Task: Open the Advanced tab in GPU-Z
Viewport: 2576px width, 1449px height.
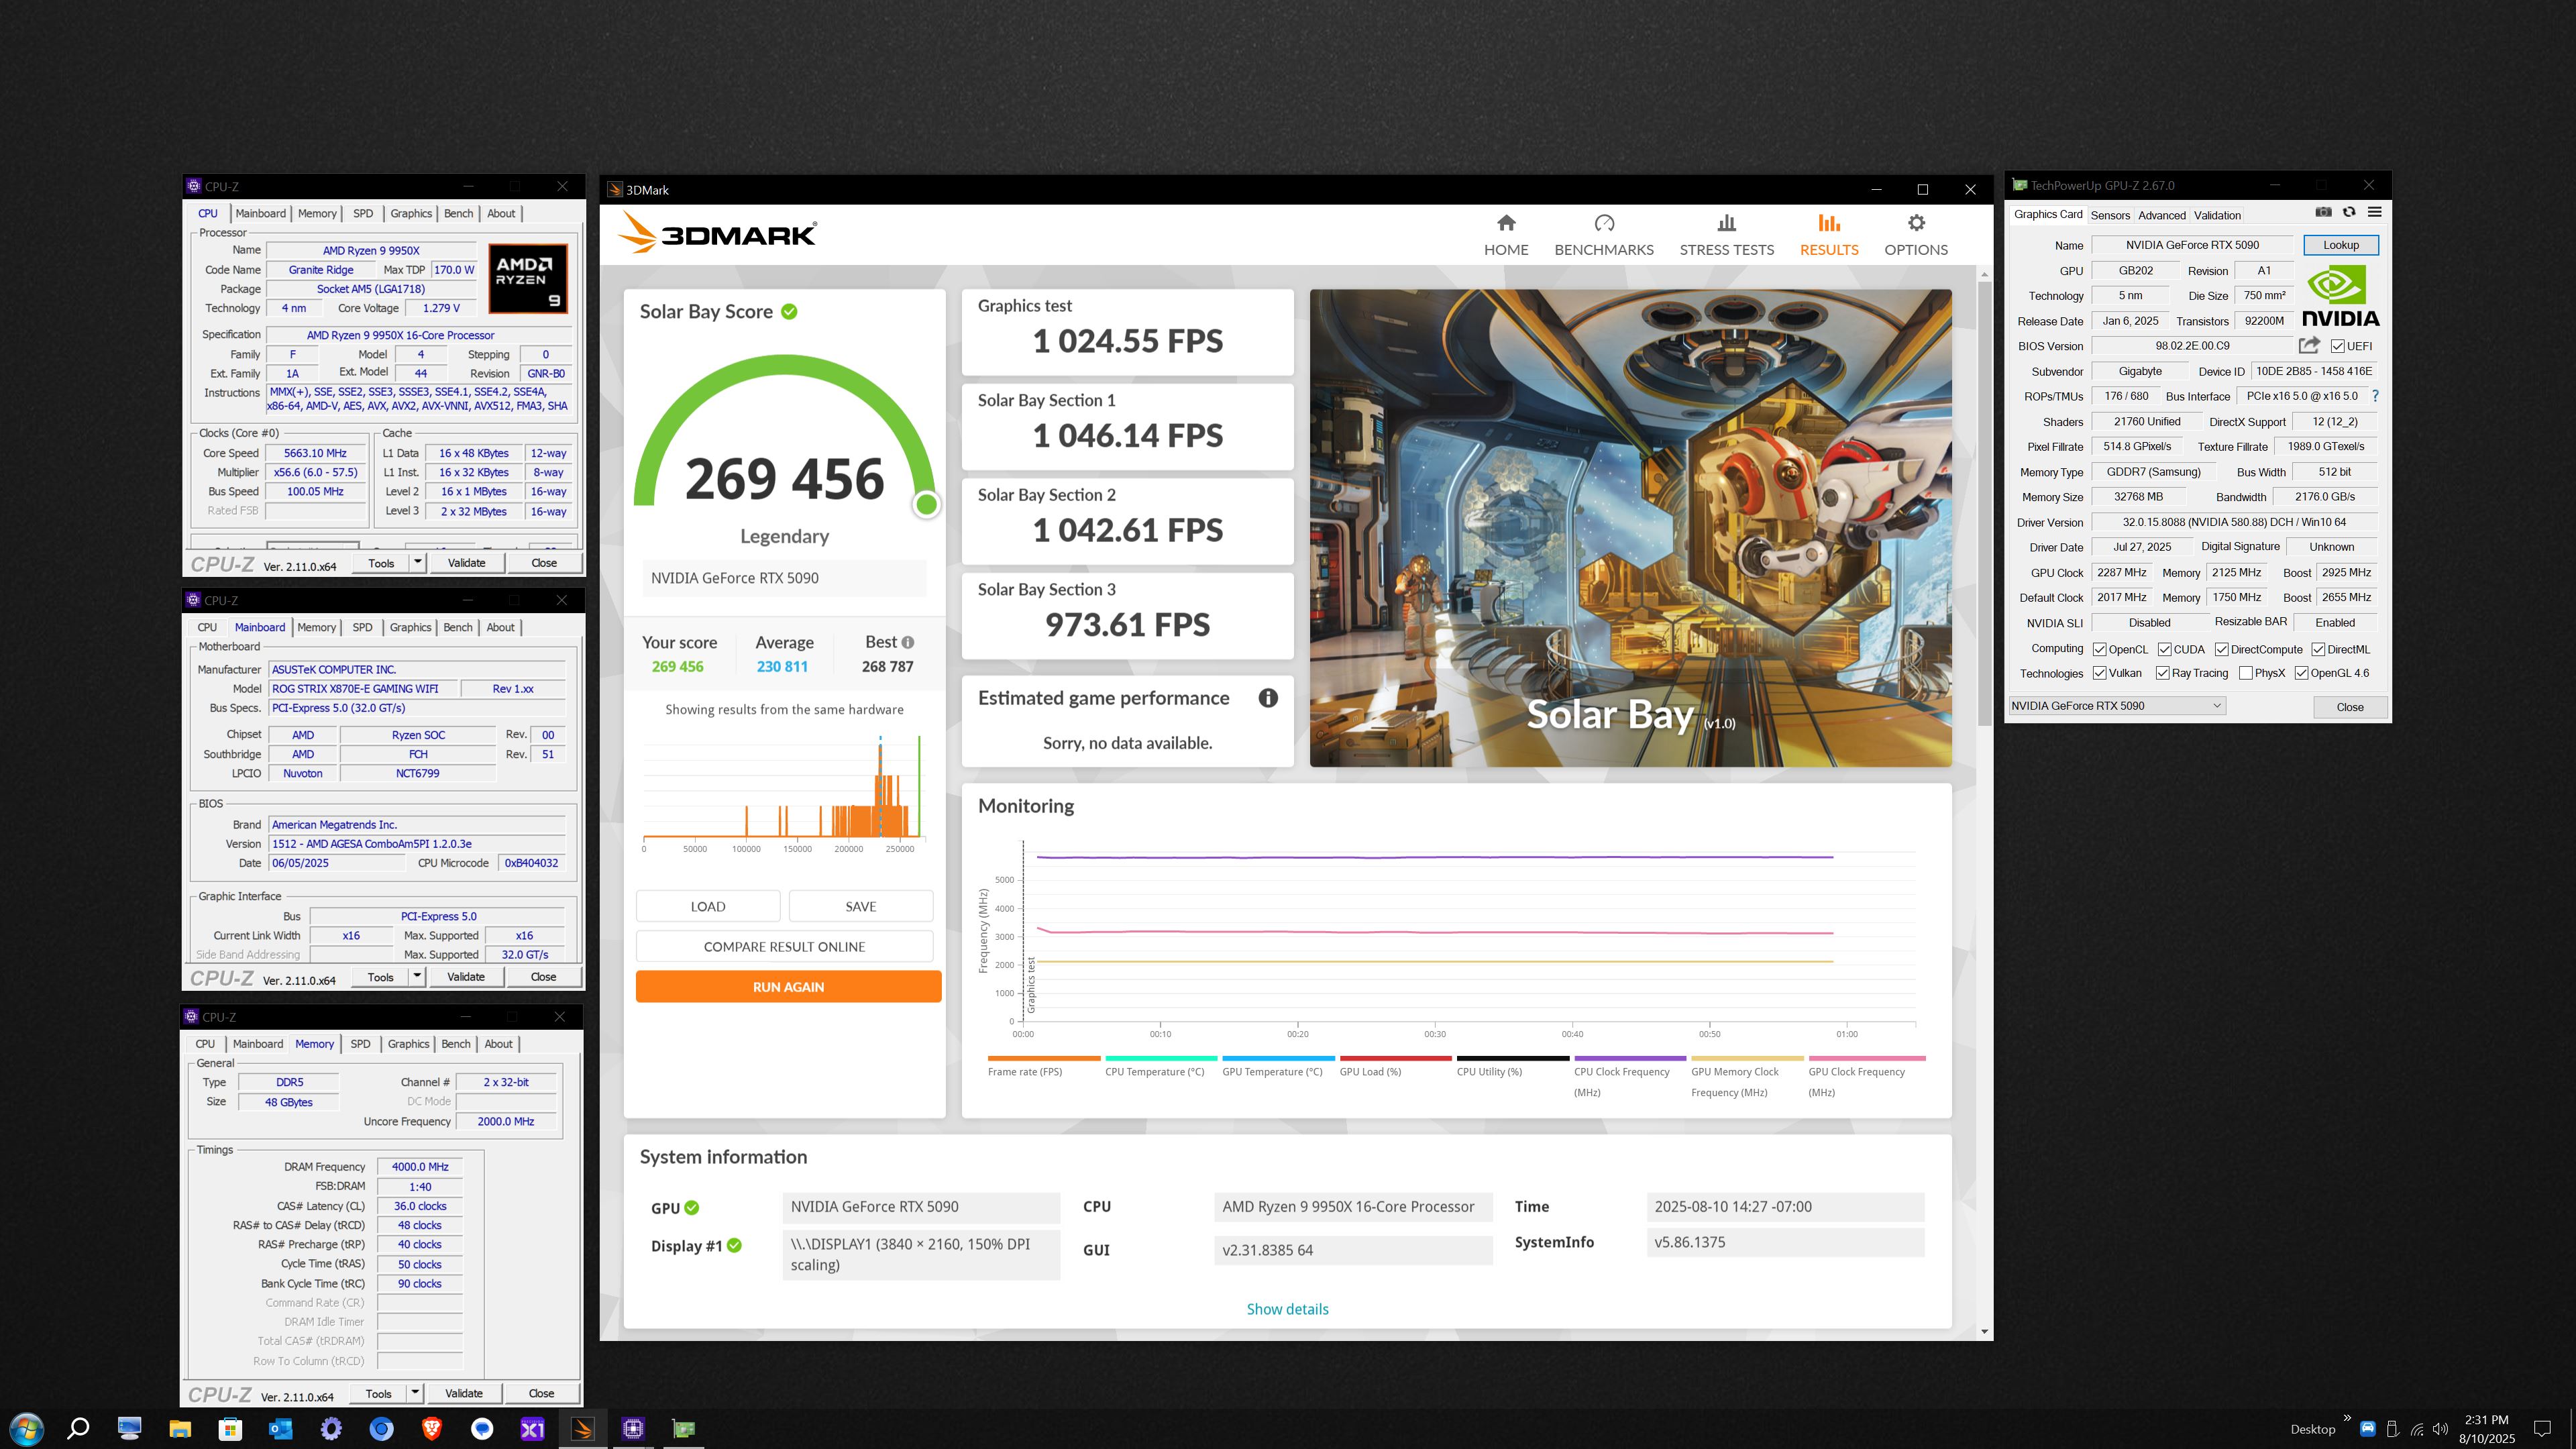Action: point(2162,215)
